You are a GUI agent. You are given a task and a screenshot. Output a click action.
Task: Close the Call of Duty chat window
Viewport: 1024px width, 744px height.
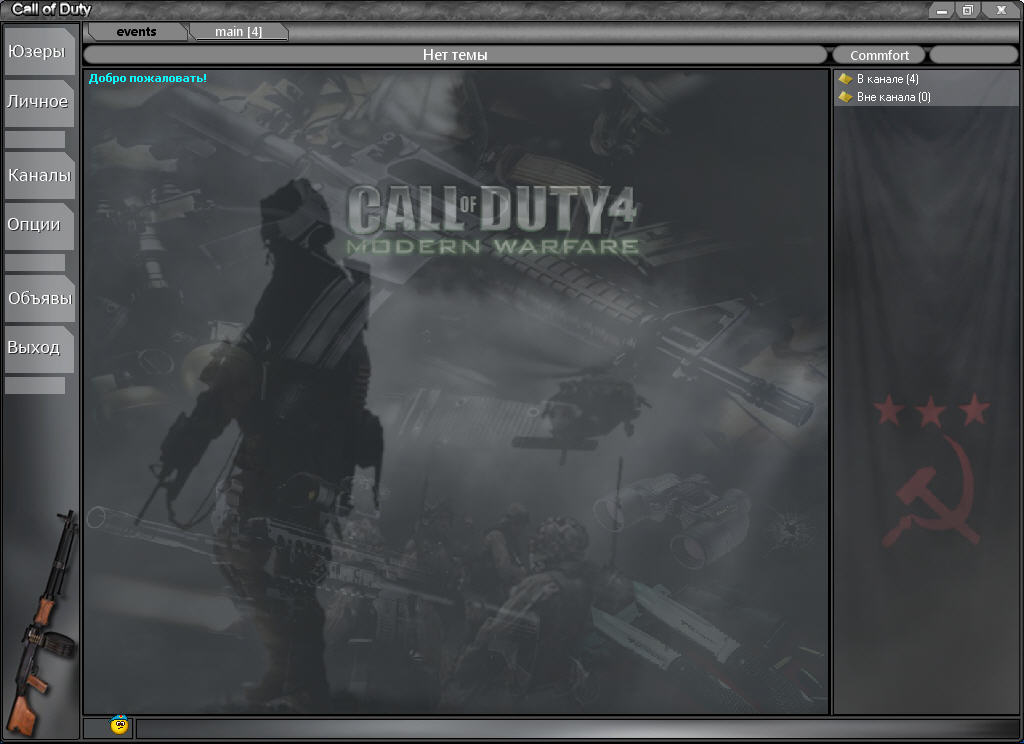tap(1001, 10)
